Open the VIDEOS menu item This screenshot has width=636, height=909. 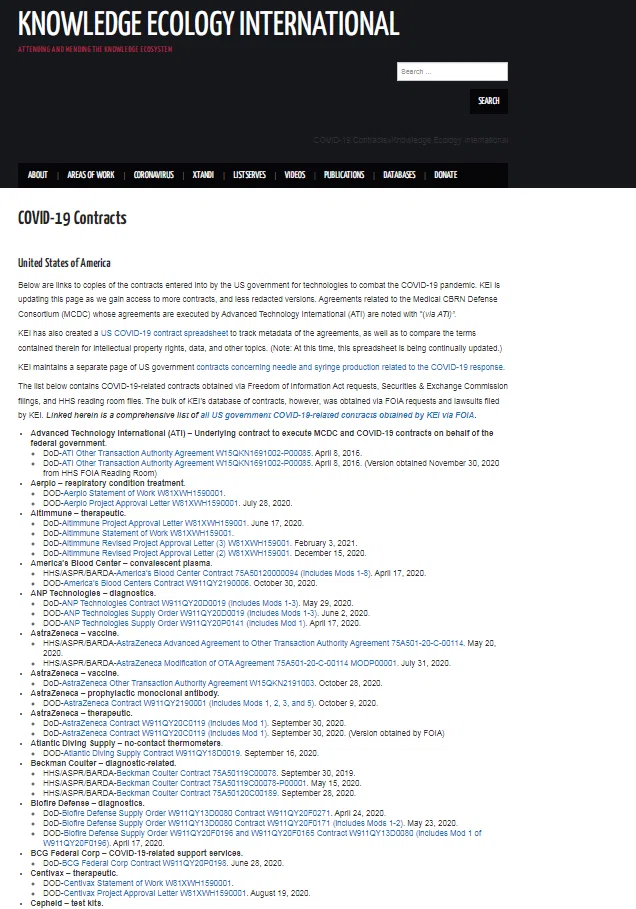tap(295, 174)
